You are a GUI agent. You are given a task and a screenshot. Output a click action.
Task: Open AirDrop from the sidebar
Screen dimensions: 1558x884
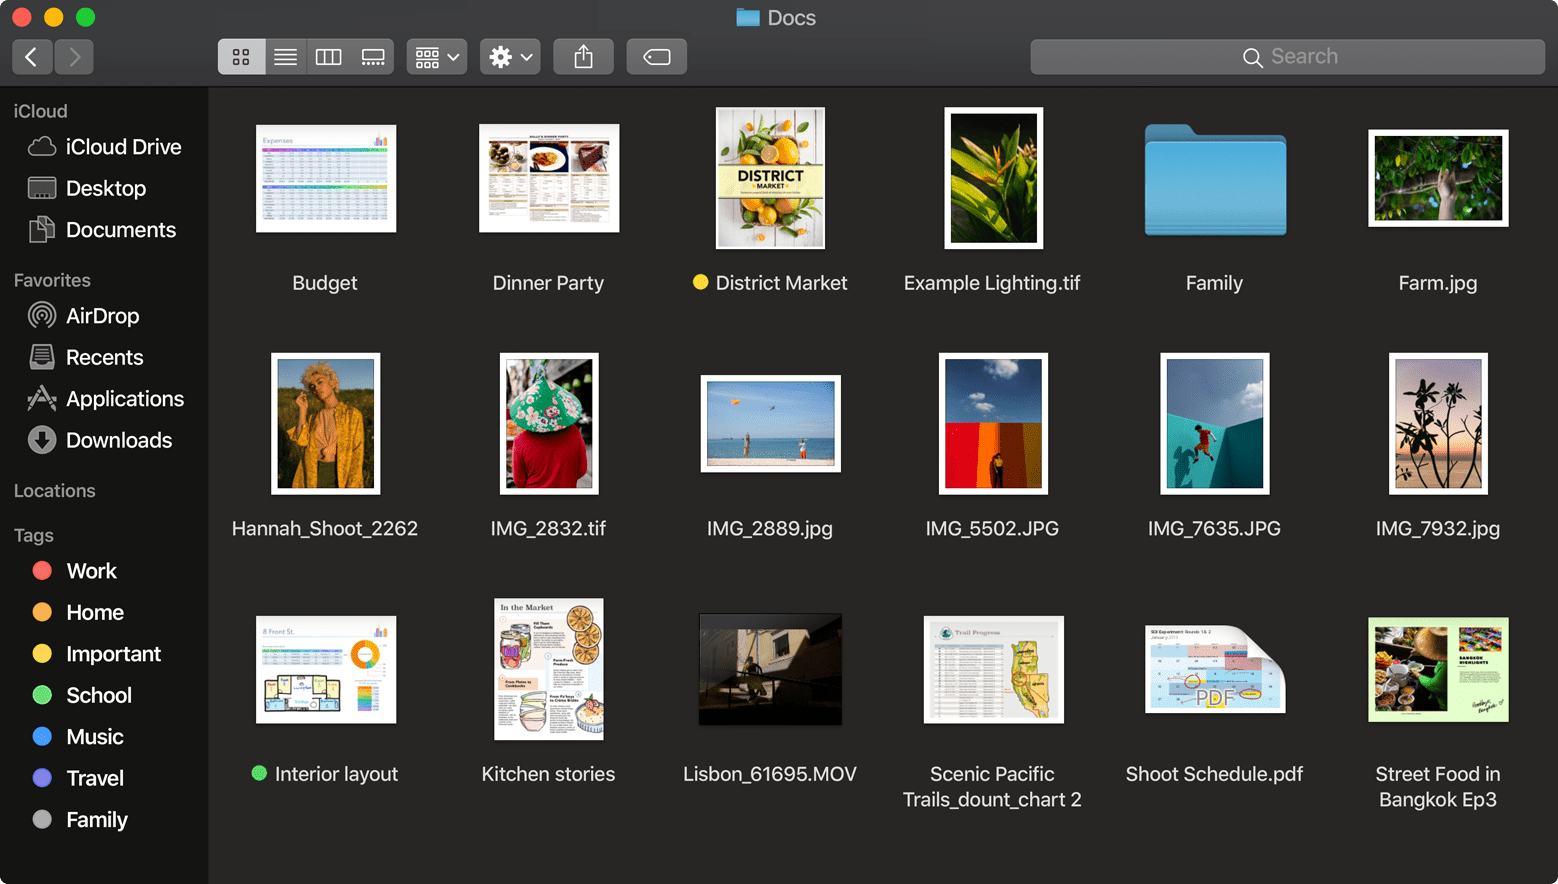[x=102, y=316]
